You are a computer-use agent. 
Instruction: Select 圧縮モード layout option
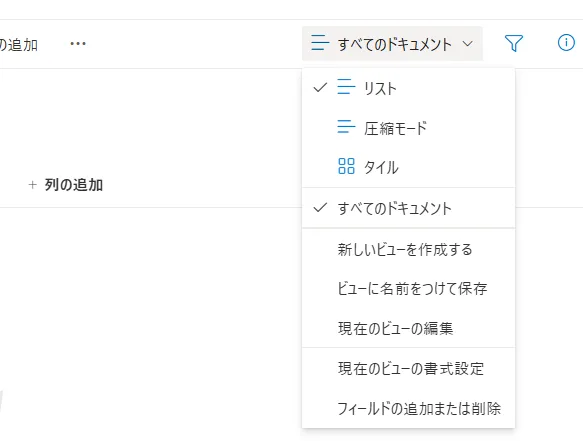coord(408,128)
